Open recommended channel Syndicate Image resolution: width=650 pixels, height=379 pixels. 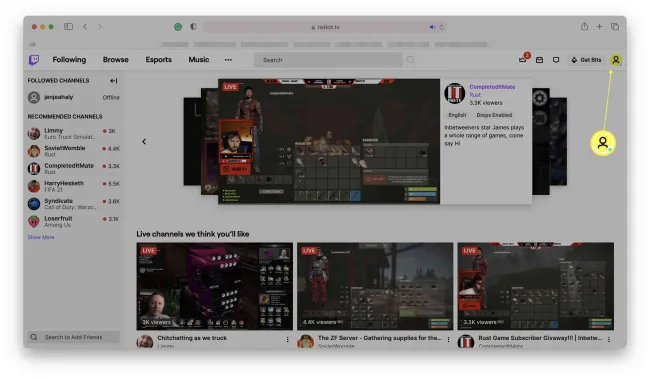[73, 204]
